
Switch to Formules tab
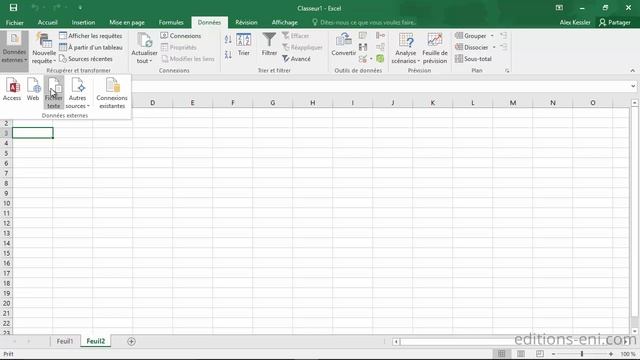[171, 22]
